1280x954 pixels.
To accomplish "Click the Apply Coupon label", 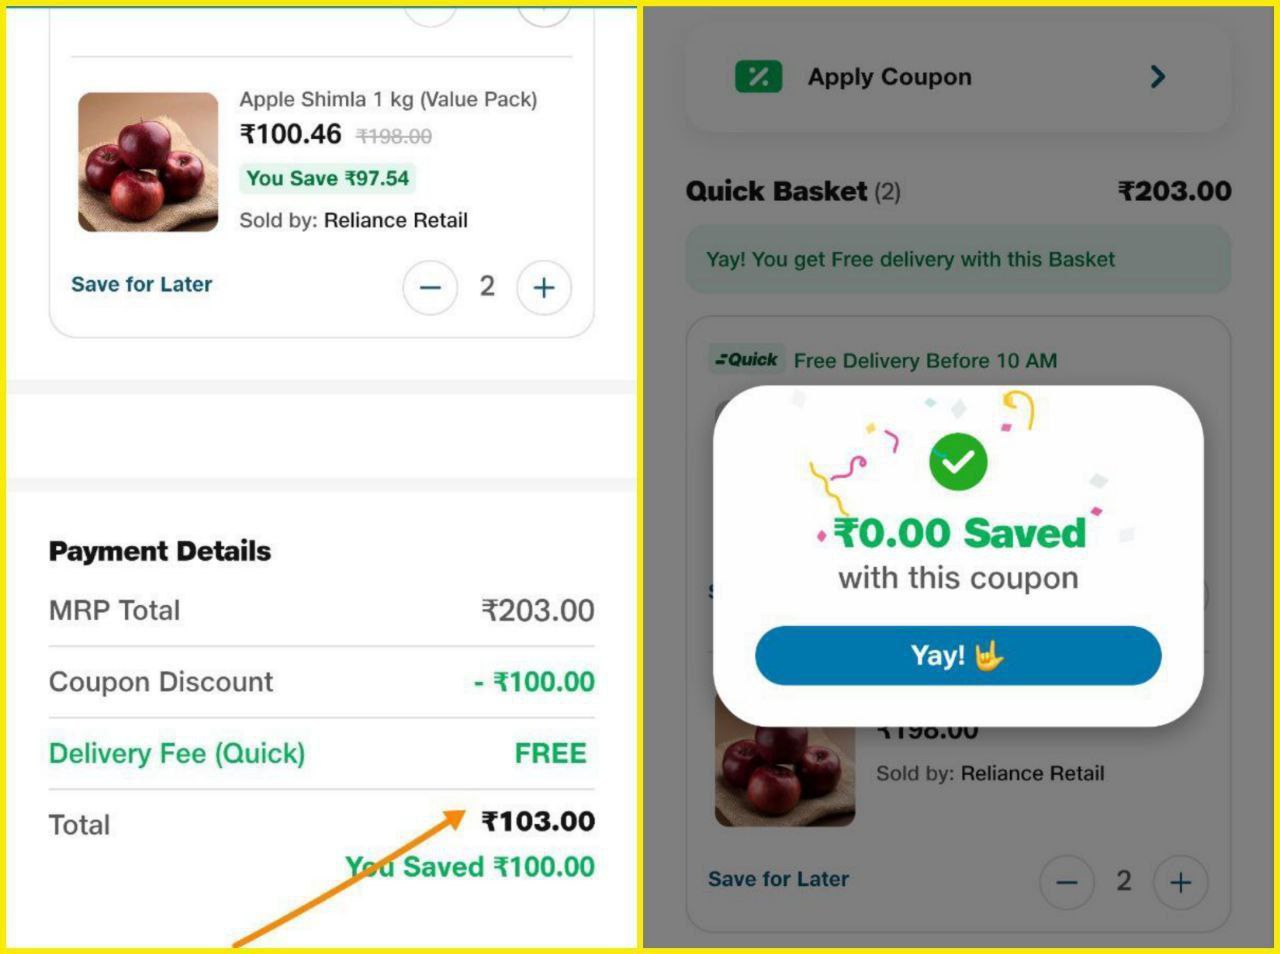I will [889, 77].
